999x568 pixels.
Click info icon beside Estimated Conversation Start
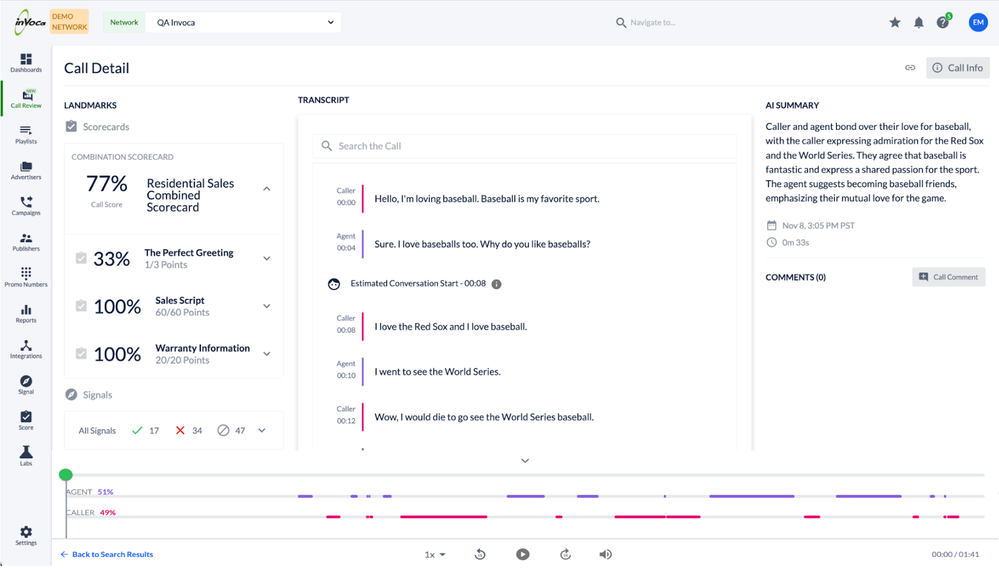[497, 284]
